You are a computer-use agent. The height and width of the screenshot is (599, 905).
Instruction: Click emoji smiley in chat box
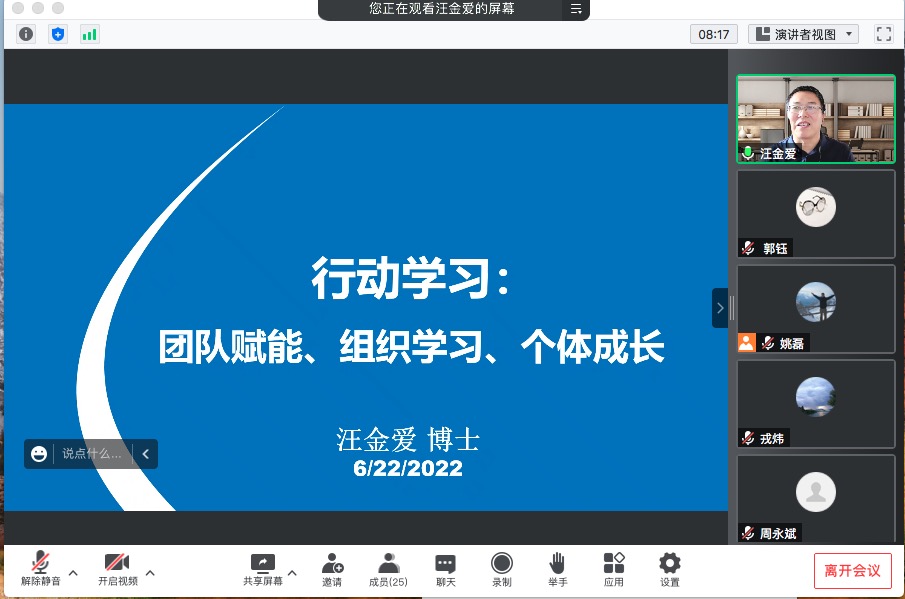(39, 454)
